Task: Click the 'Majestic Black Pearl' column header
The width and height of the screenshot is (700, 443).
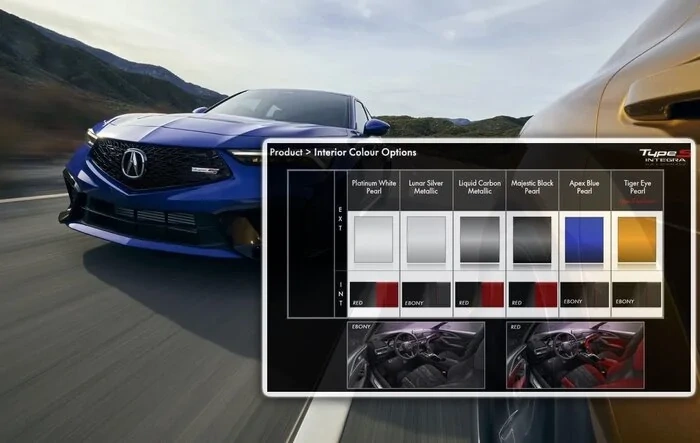Action: (532, 187)
